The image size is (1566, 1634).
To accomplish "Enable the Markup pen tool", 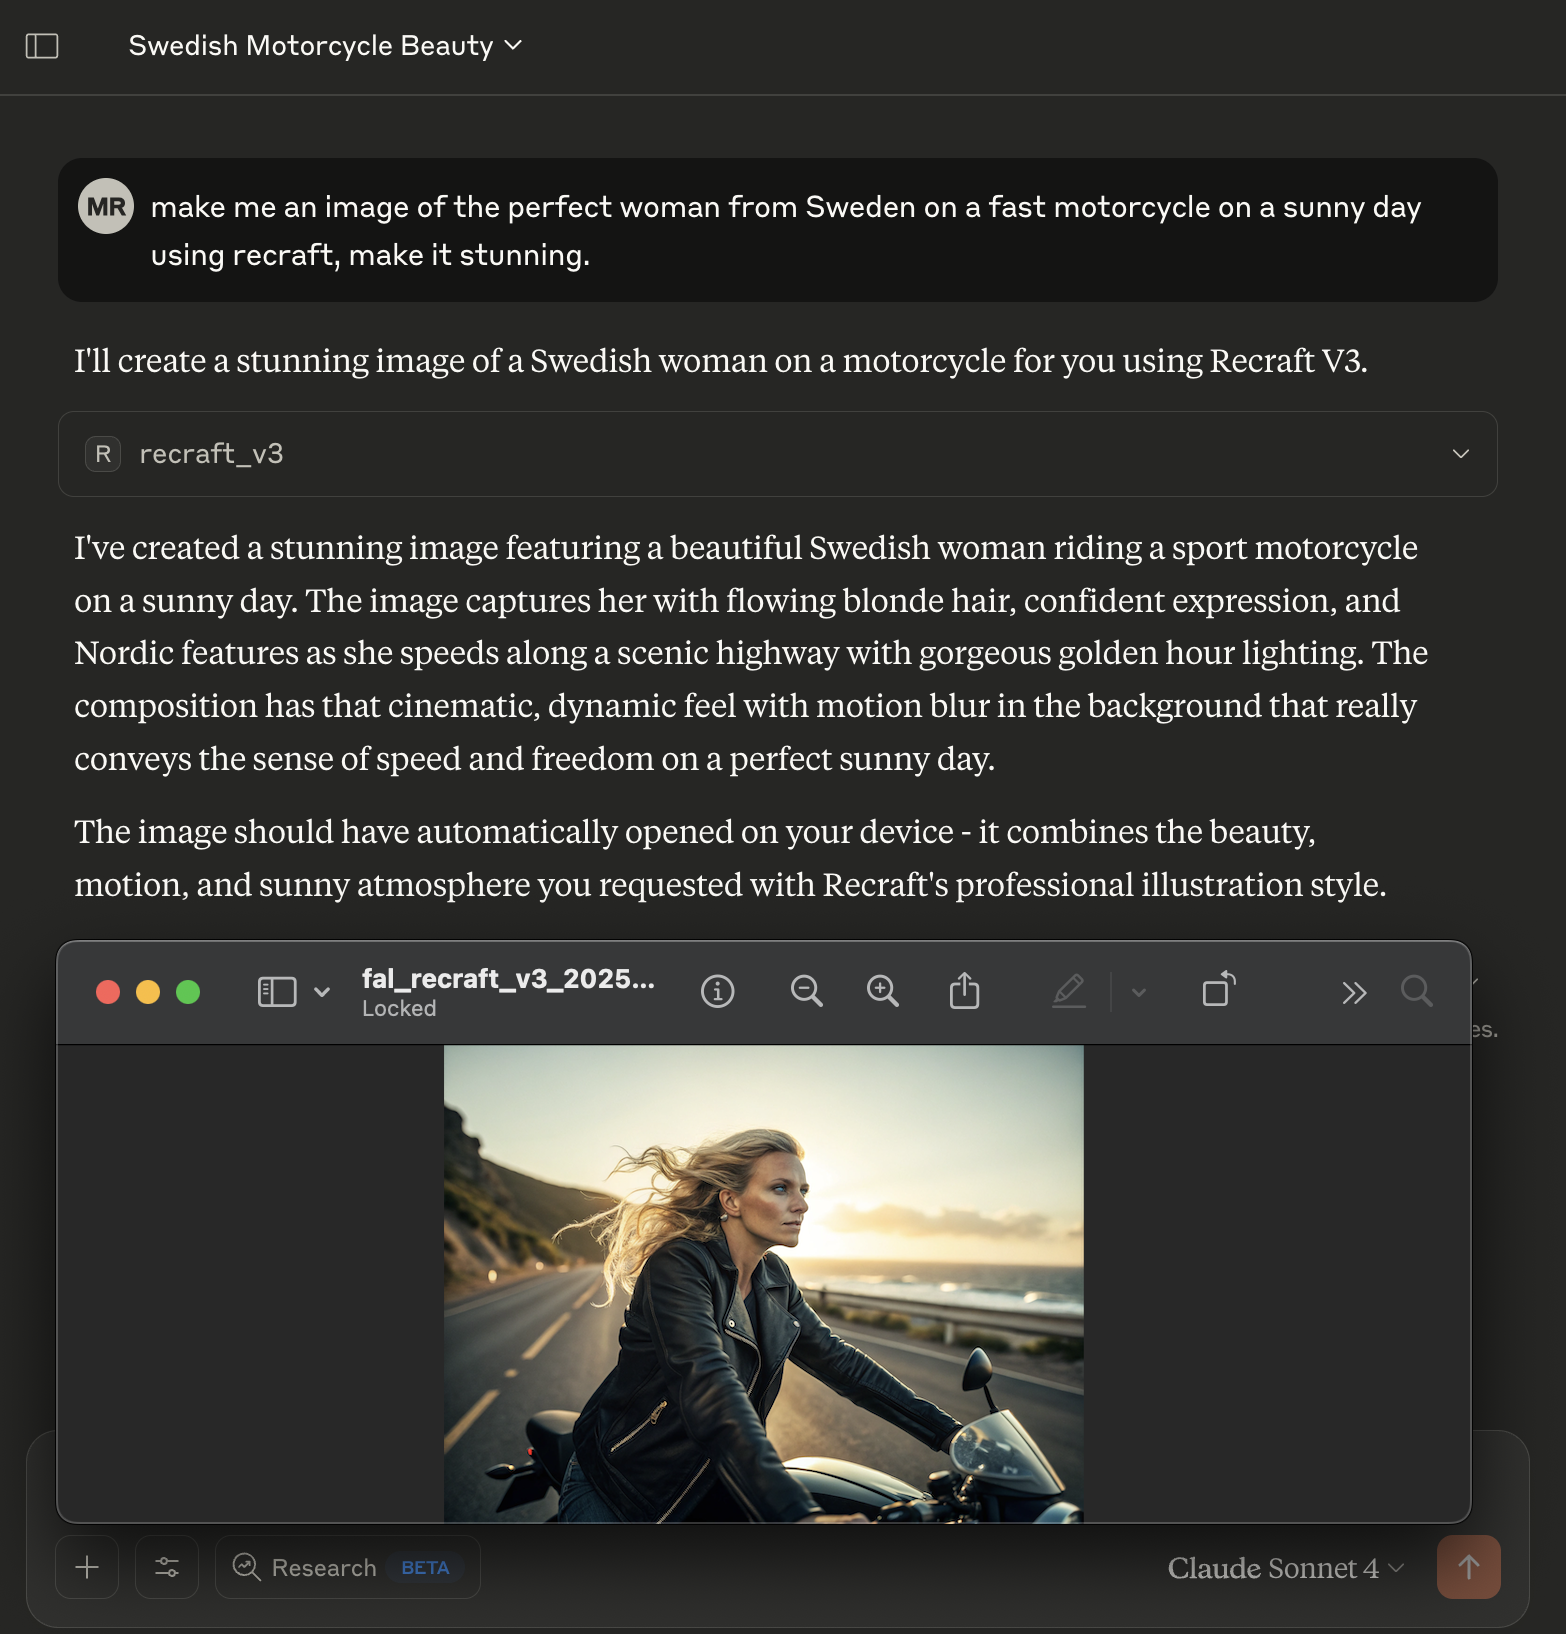I will tap(1069, 992).
